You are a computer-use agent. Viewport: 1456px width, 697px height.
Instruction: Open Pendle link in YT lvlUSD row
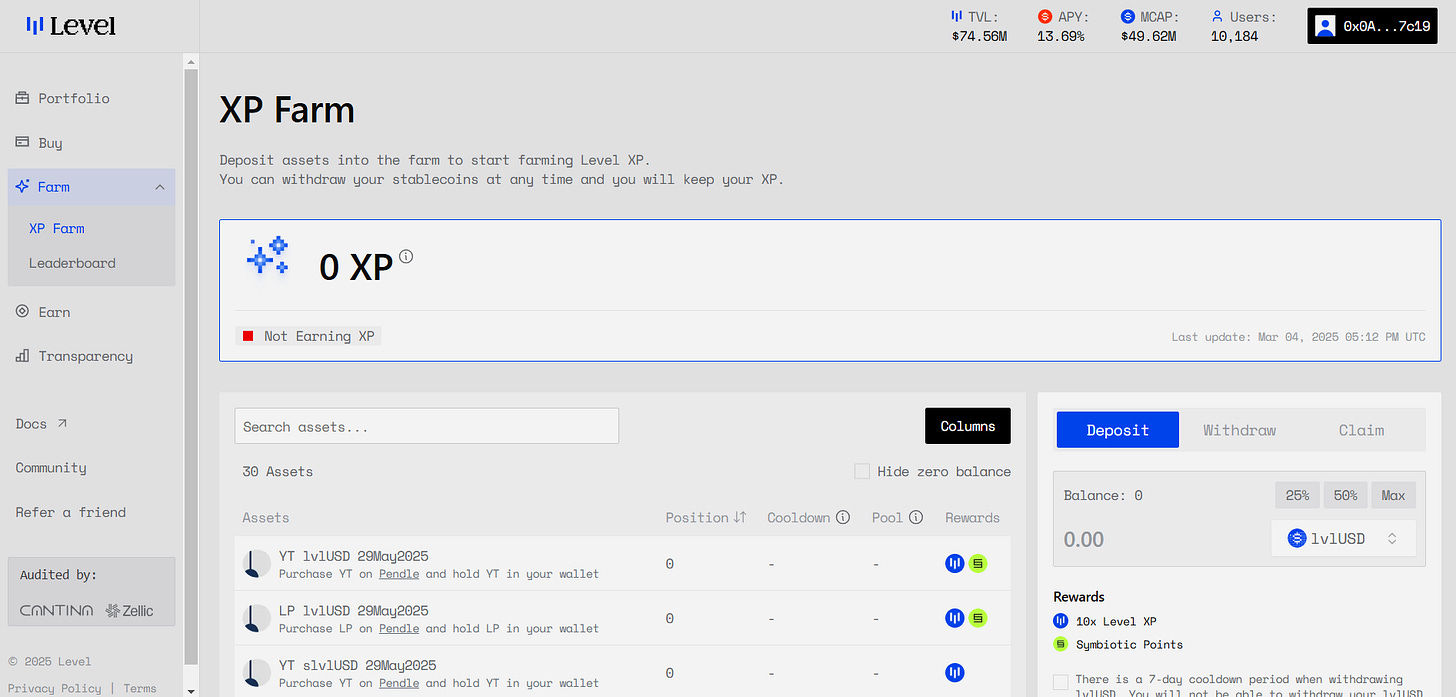point(399,574)
